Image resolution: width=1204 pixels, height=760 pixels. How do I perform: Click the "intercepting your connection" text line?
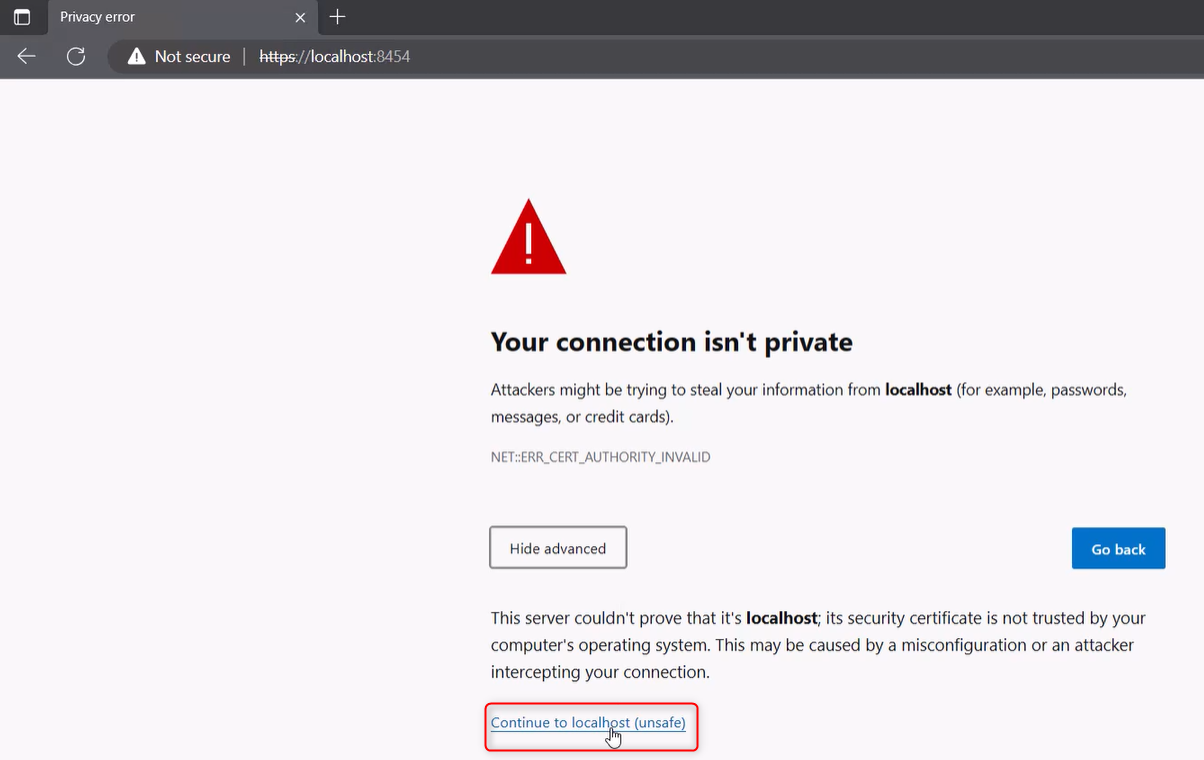(x=600, y=672)
